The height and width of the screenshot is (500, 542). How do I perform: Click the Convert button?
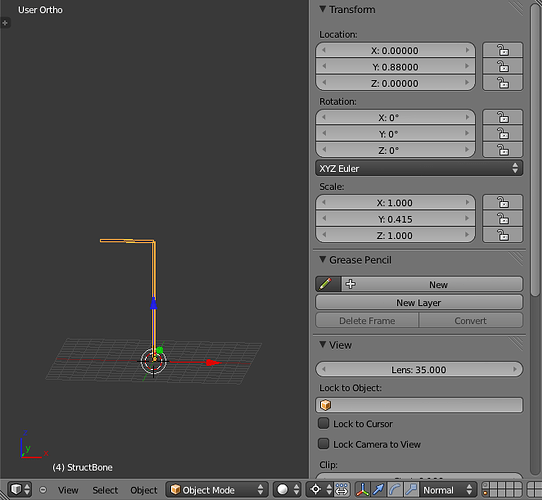coord(471,321)
